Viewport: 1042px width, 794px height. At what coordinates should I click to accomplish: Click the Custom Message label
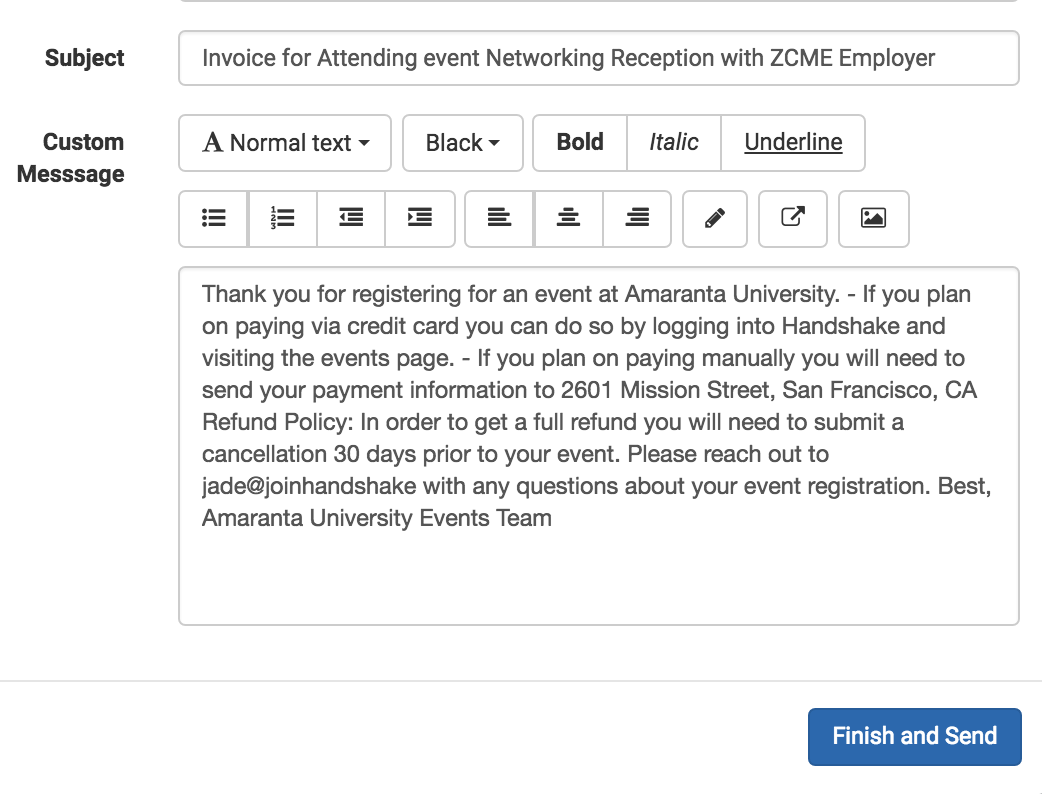tap(70, 158)
